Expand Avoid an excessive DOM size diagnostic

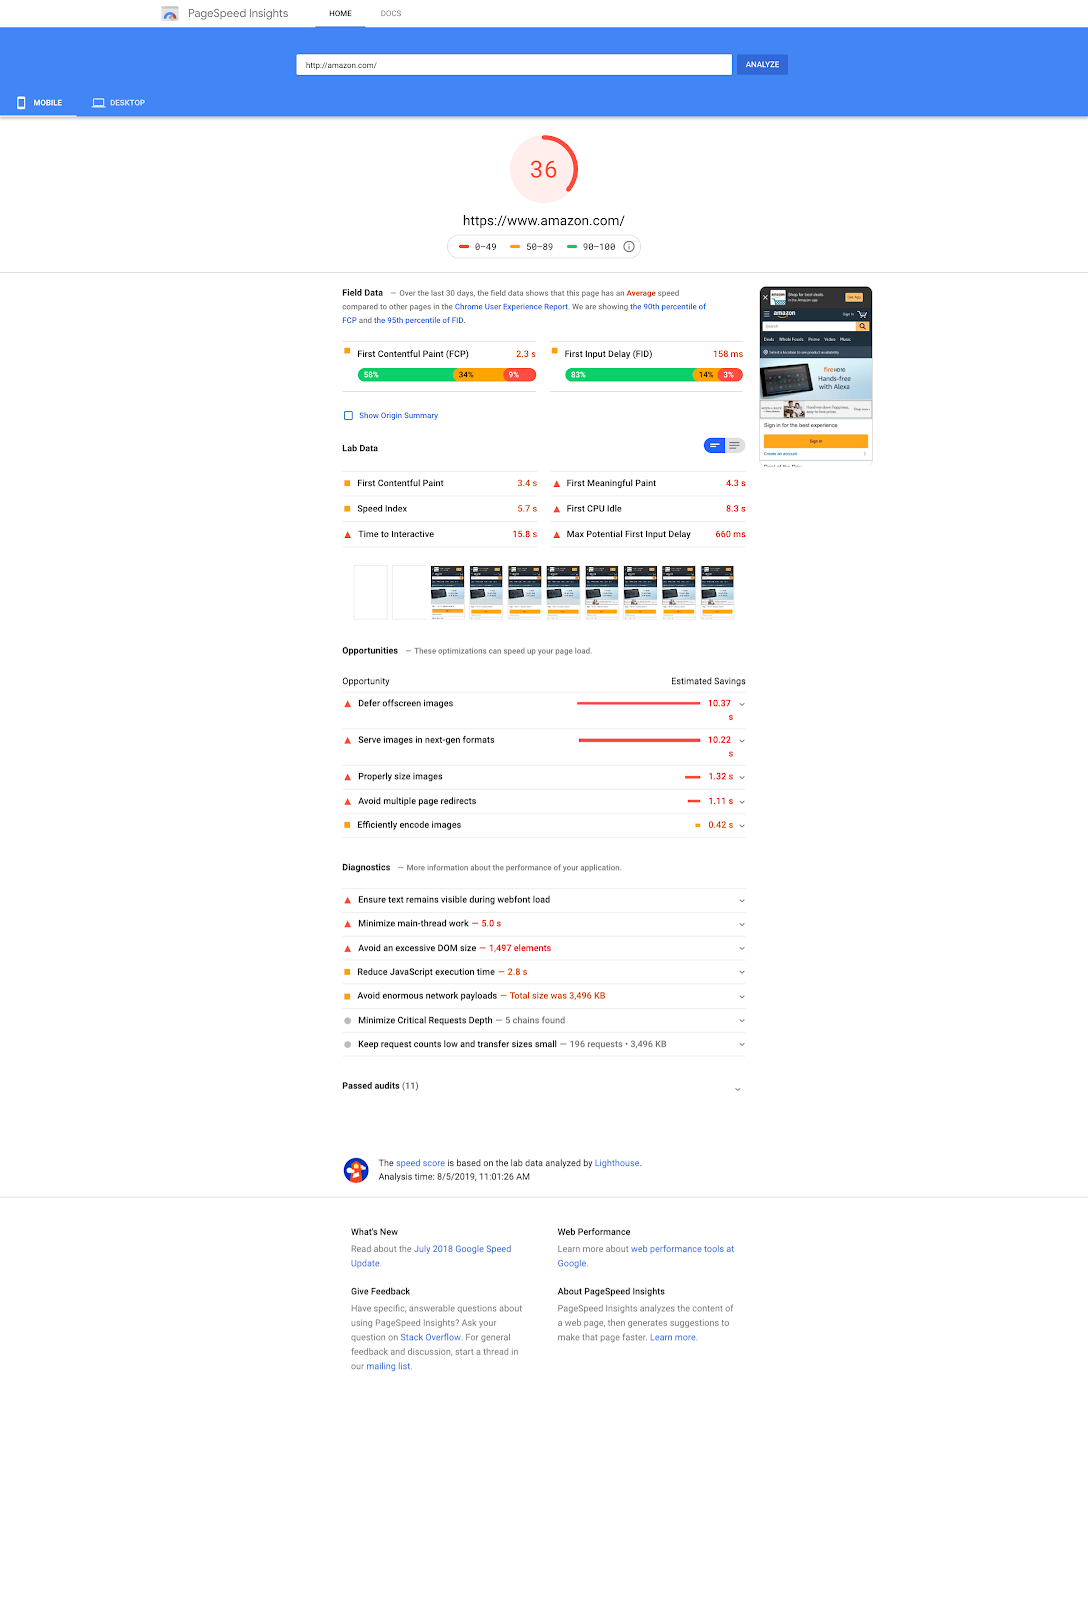coord(742,948)
